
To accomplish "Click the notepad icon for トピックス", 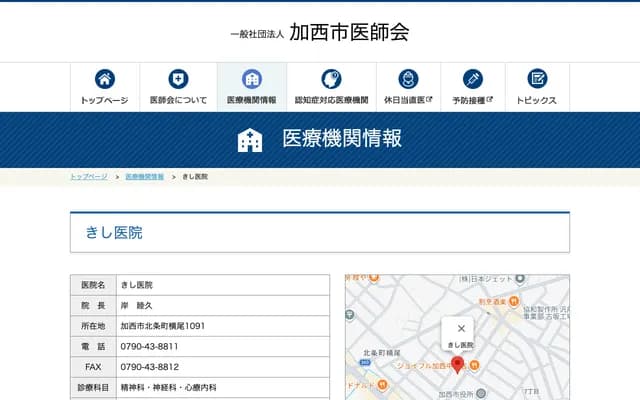I will click(x=537, y=79).
